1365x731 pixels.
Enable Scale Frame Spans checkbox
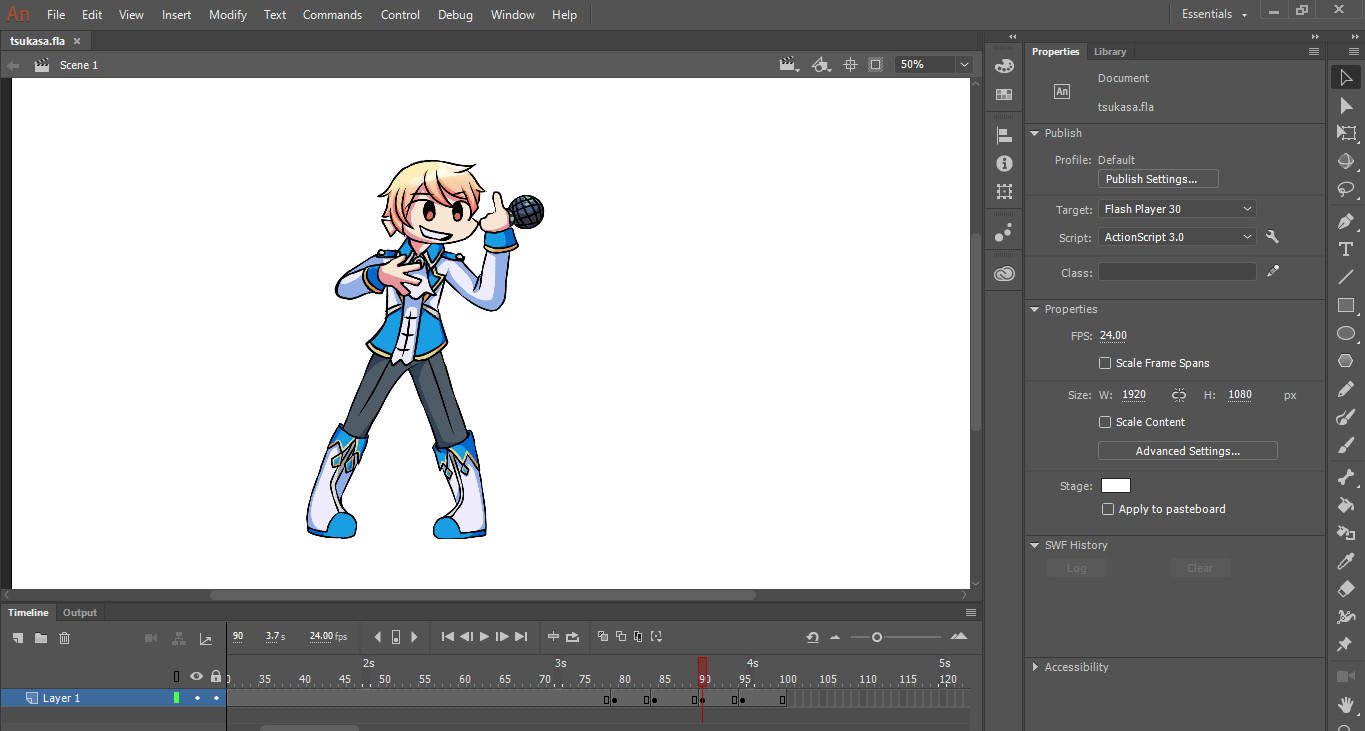(1105, 363)
